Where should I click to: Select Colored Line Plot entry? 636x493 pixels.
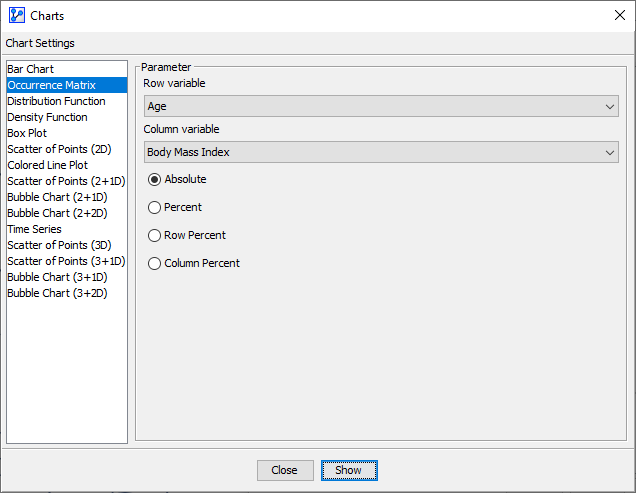[x=47, y=165]
